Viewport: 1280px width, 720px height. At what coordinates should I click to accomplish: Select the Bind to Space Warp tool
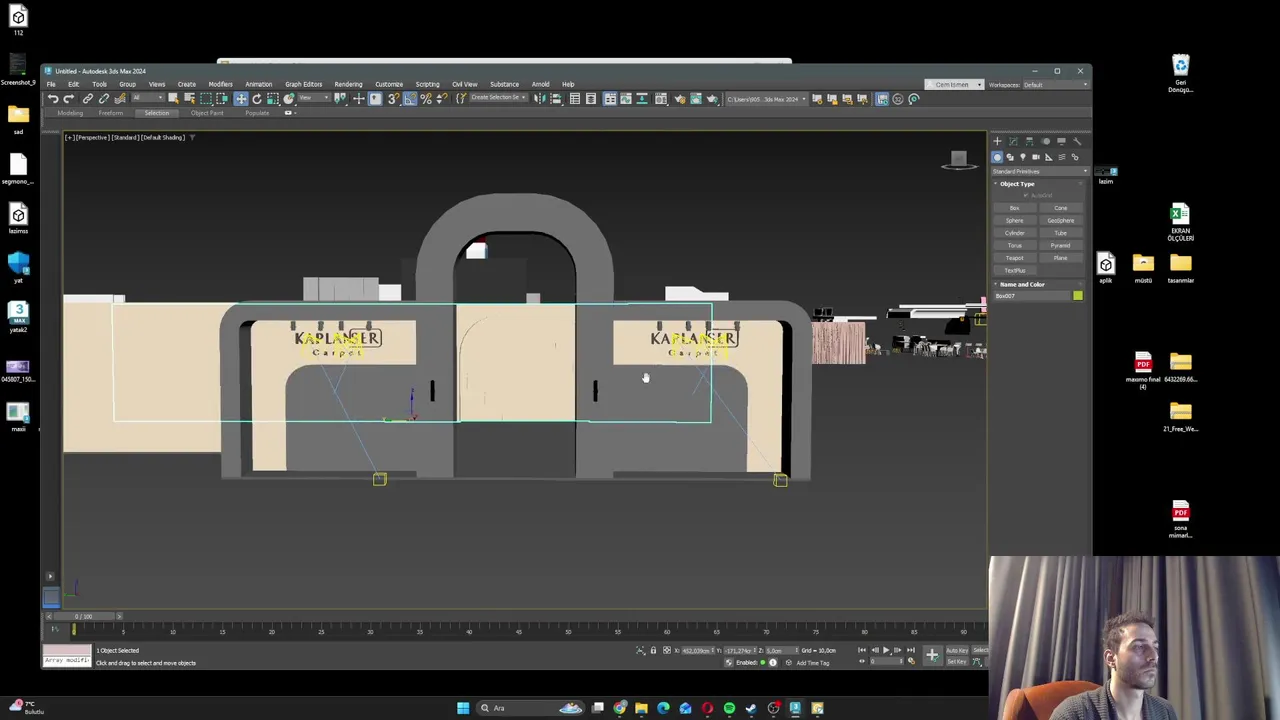[121, 99]
